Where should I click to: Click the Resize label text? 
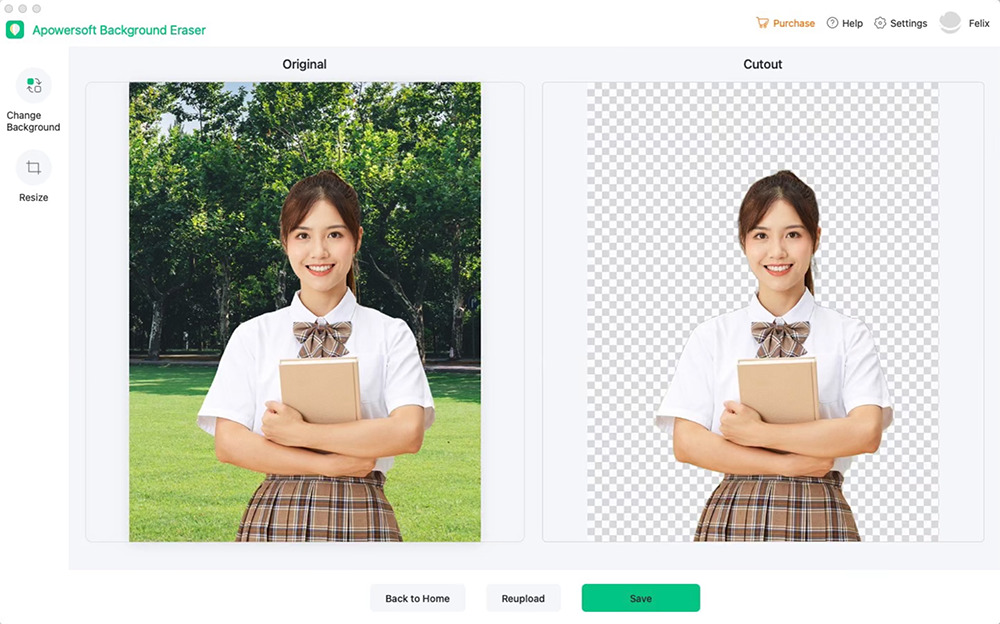pyautogui.click(x=34, y=198)
